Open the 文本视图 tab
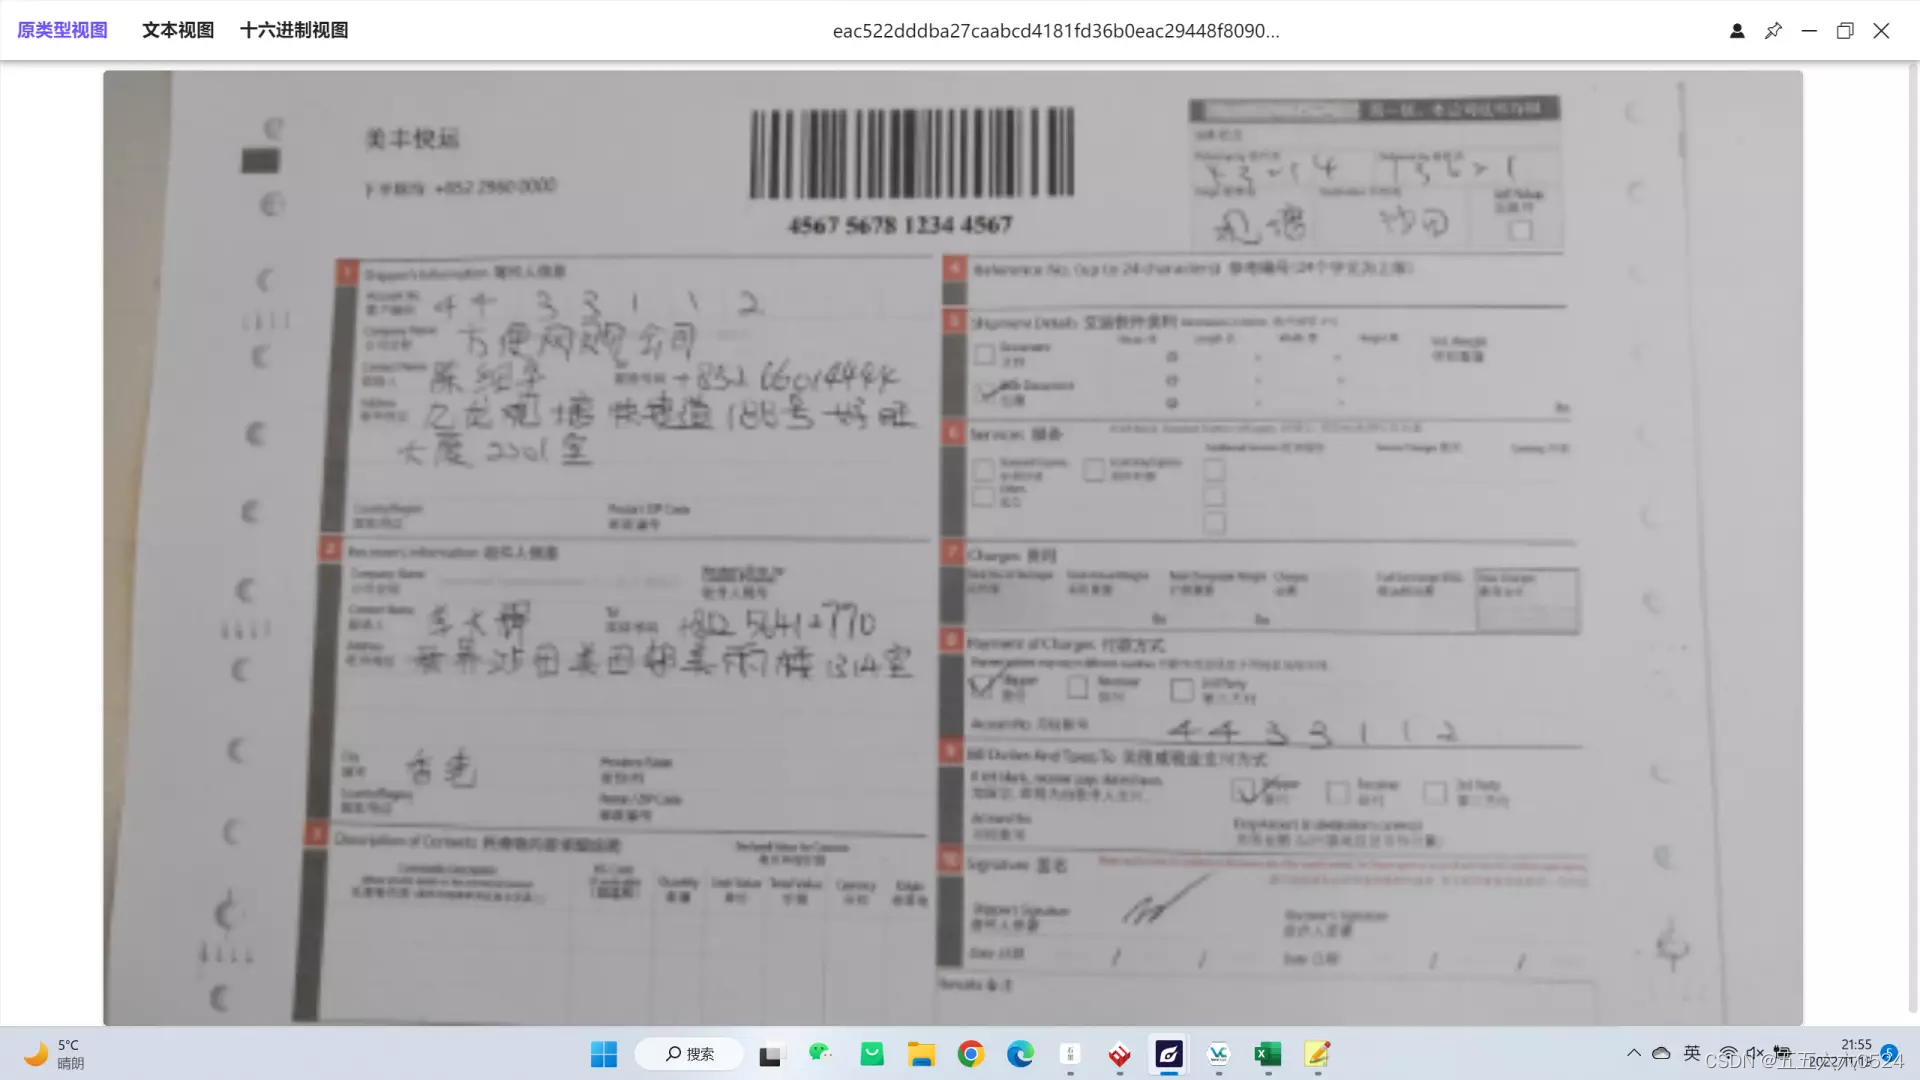The height and width of the screenshot is (1080, 1920). (178, 30)
